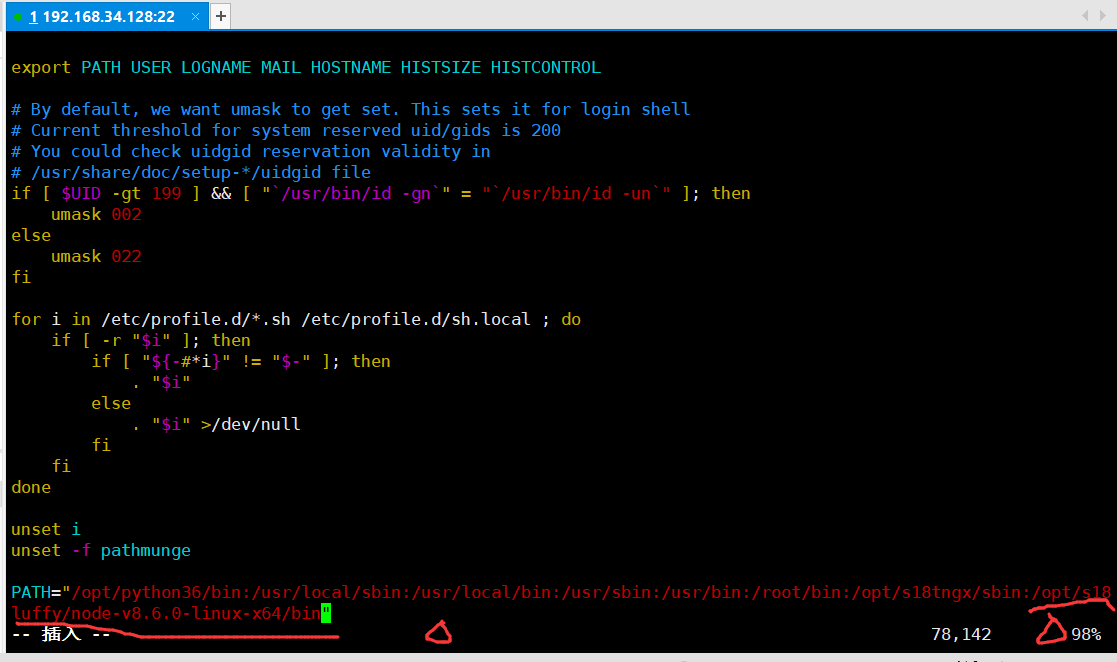Image resolution: width=1117 pixels, height=662 pixels.
Task: Click the 'if [ "${-#*i}" != "$-" ]' line
Action: (x=241, y=361)
